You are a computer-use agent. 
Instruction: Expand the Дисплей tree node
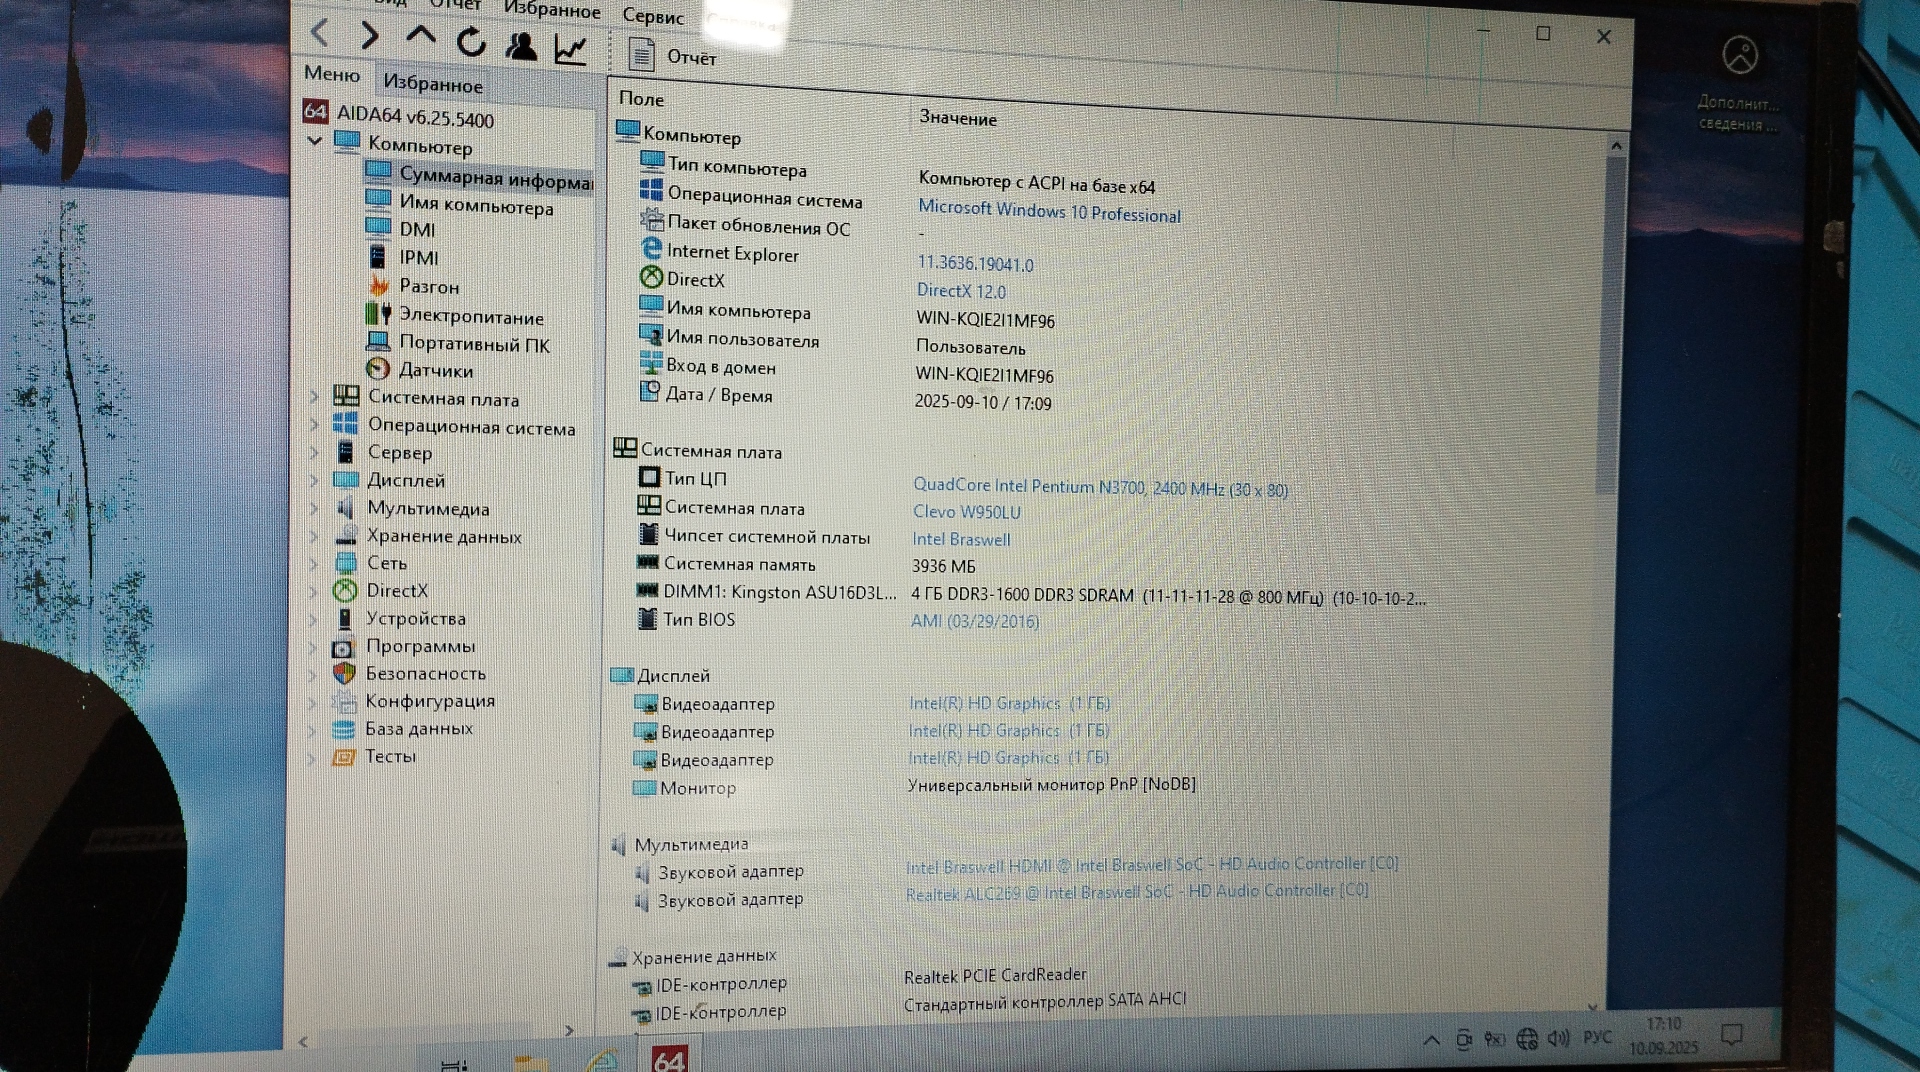click(x=313, y=481)
